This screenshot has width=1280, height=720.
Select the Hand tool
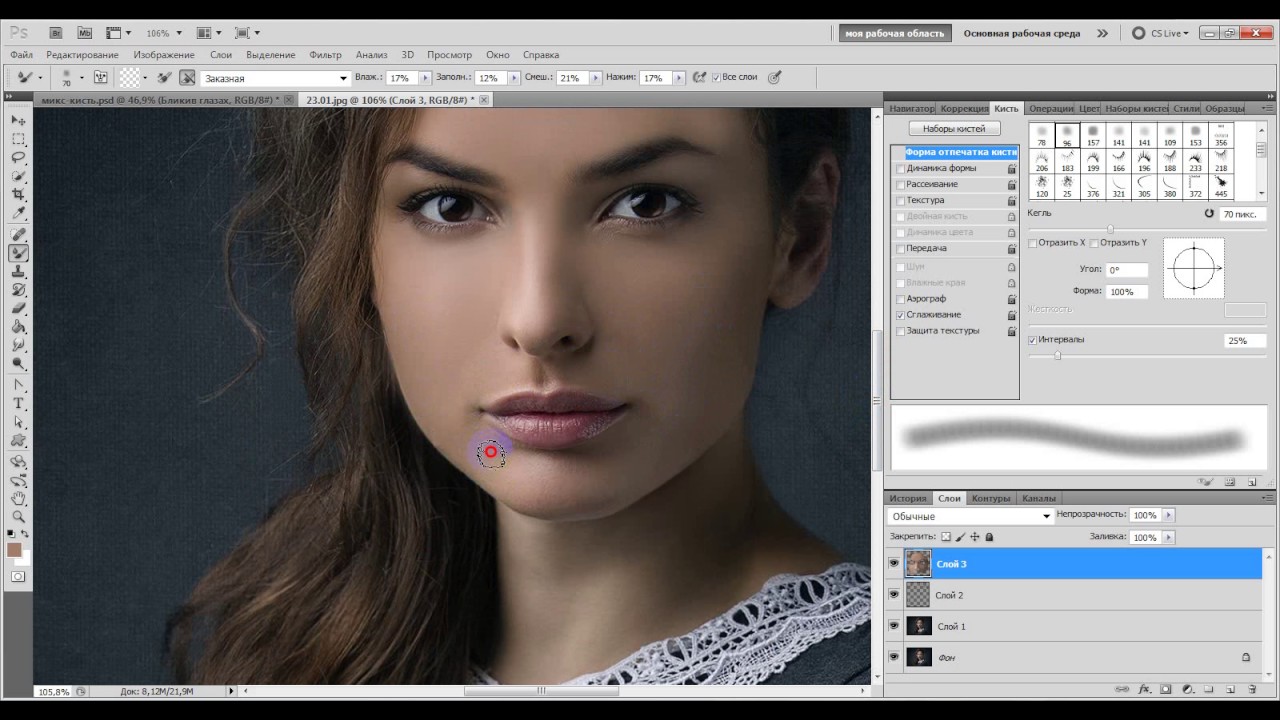pos(18,498)
